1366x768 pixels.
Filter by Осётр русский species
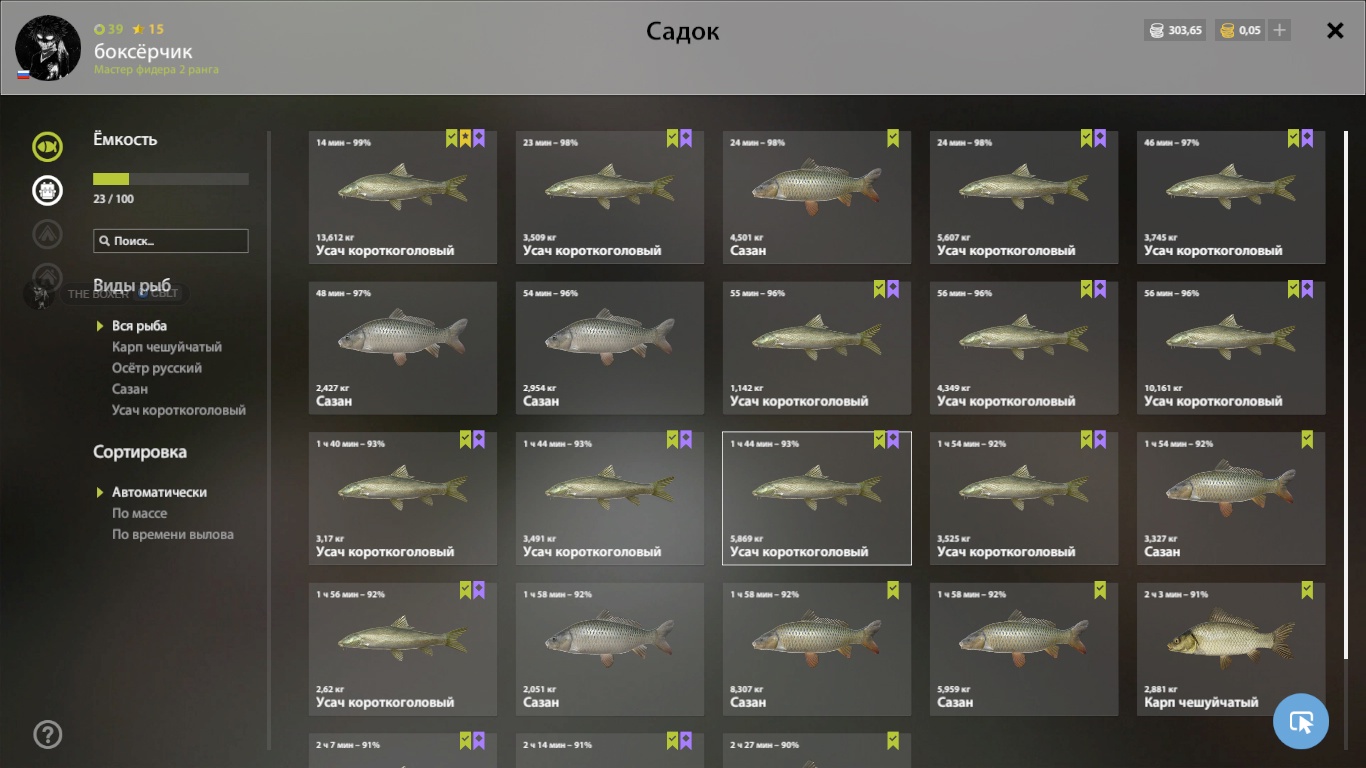tap(157, 368)
